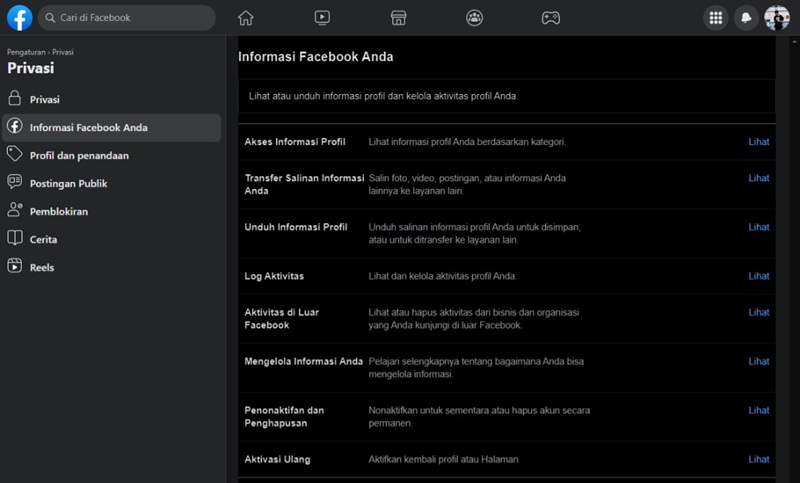This screenshot has height=483, width=800.
Task: Click the Cari di Facebook search field
Action: click(x=127, y=17)
